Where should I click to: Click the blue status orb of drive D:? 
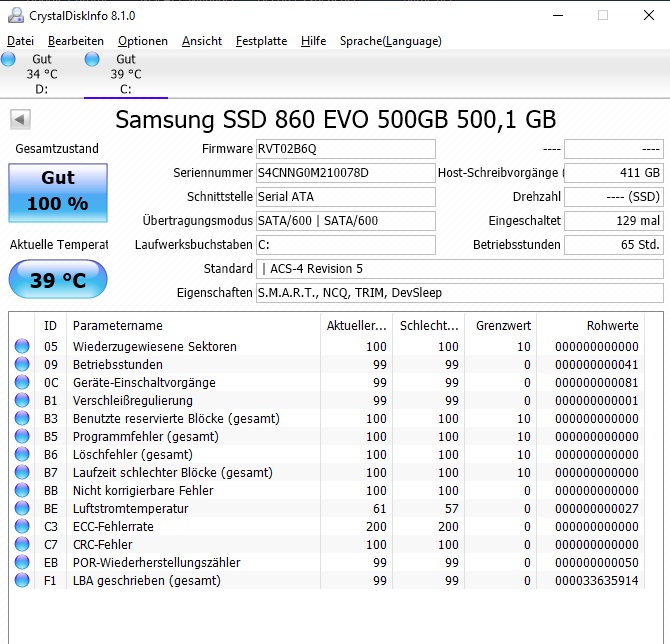coord(8,59)
